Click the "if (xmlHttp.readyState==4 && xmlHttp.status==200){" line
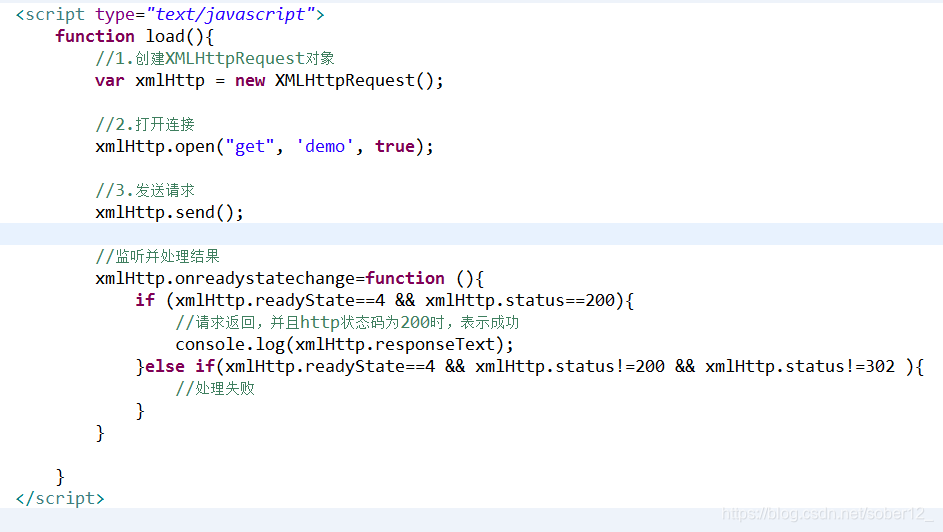The height and width of the screenshot is (532, 943). click(385, 301)
